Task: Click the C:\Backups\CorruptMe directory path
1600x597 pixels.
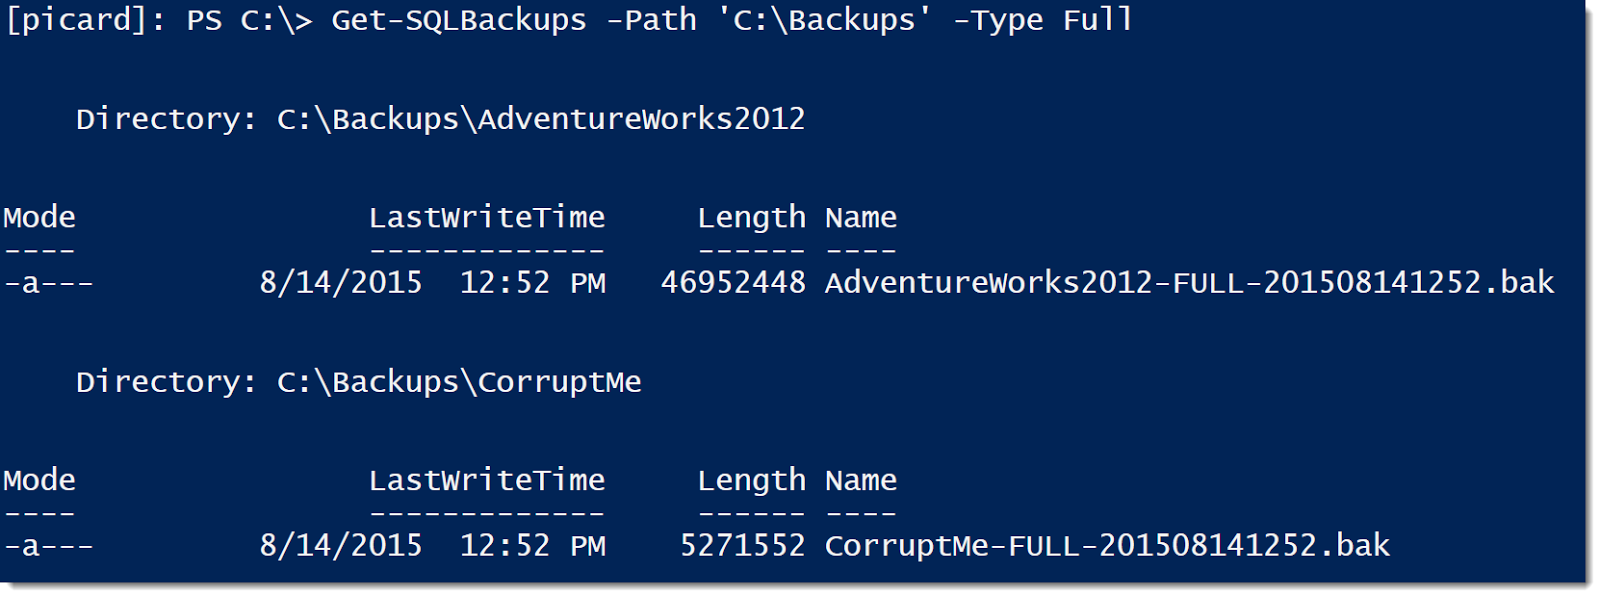Action: click(x=459, y=382)
